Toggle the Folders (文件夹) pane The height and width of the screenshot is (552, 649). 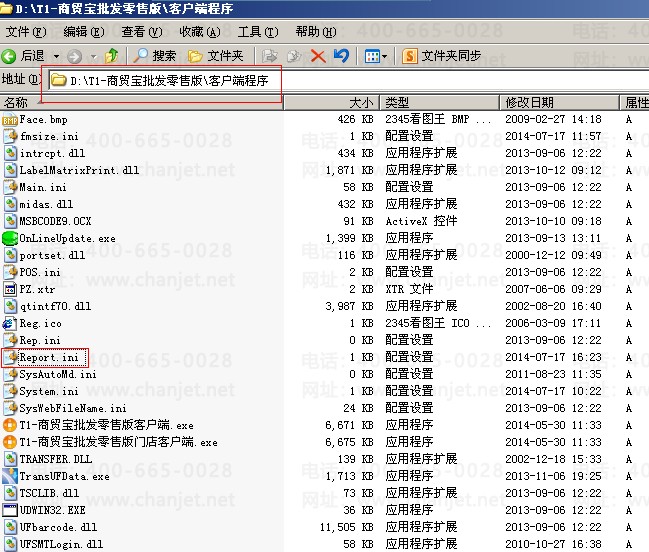(x=216, y=56)
